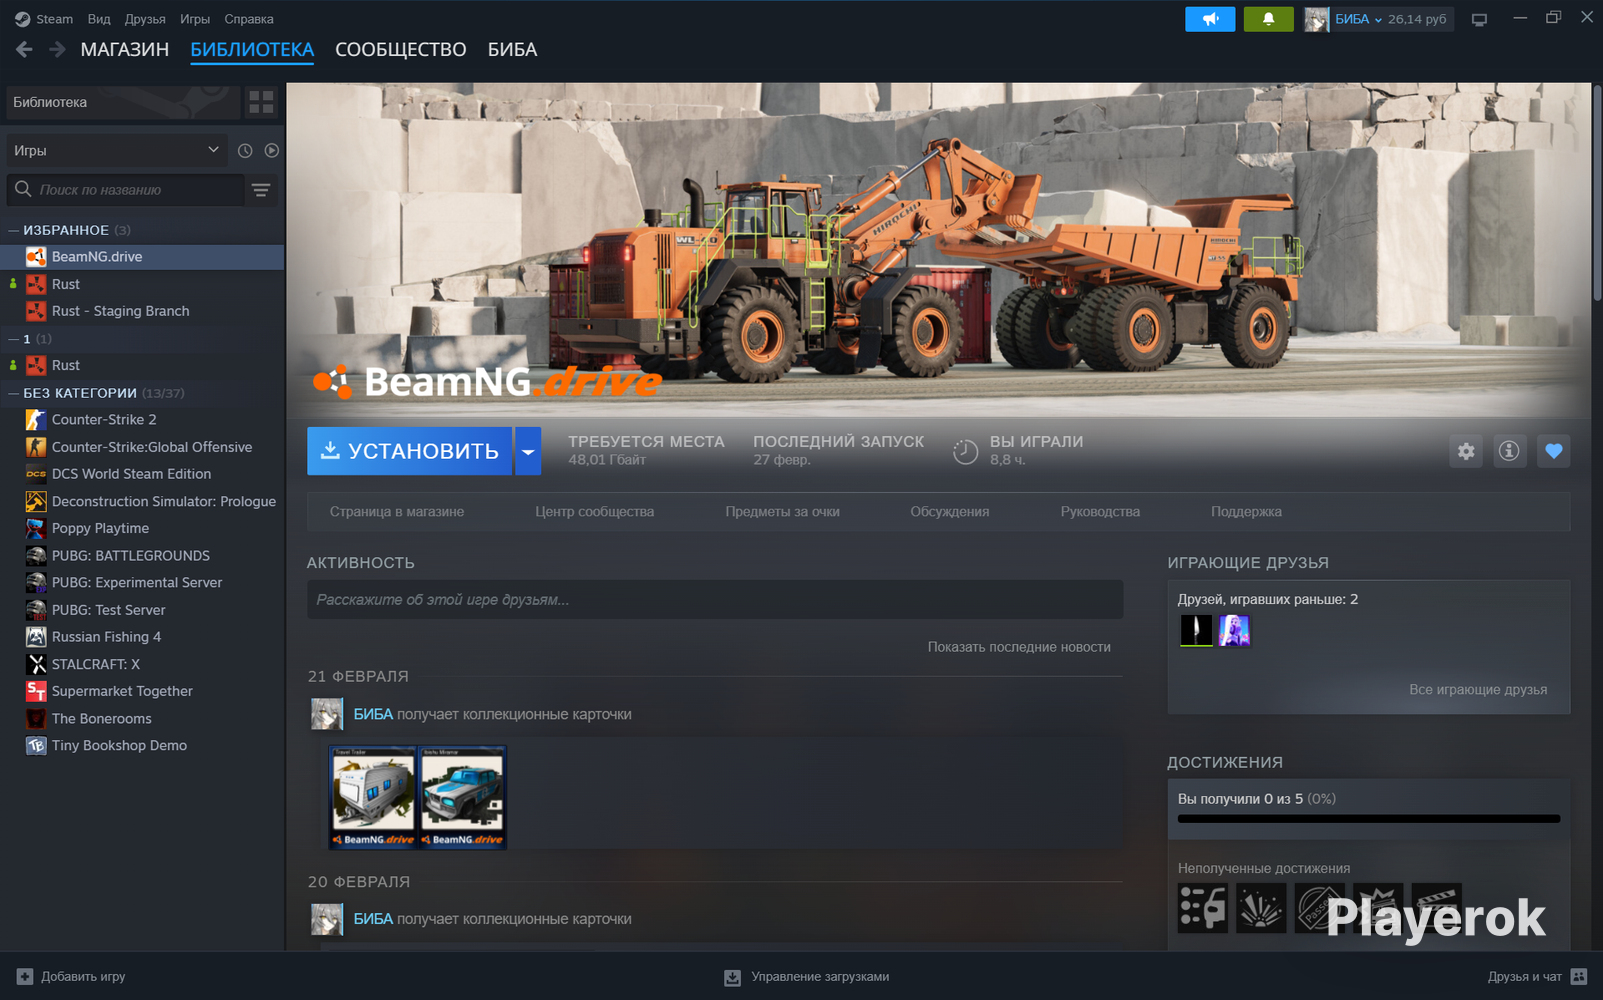Image resolution: width=1603 pixels, height=1000 pixels.
Task: Click the Add a game plus icon
Action: [25, 976]
